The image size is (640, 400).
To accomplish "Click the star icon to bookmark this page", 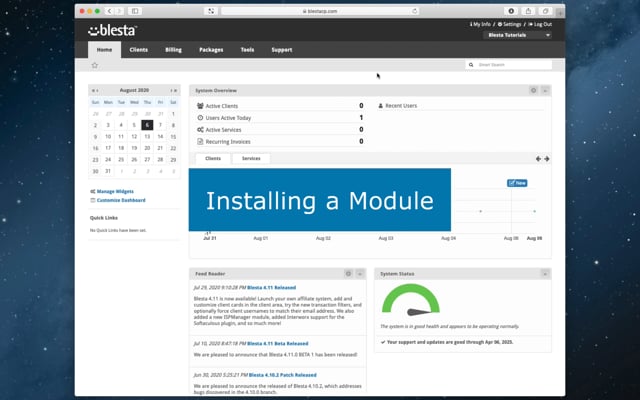I will [x=95, y=65].
